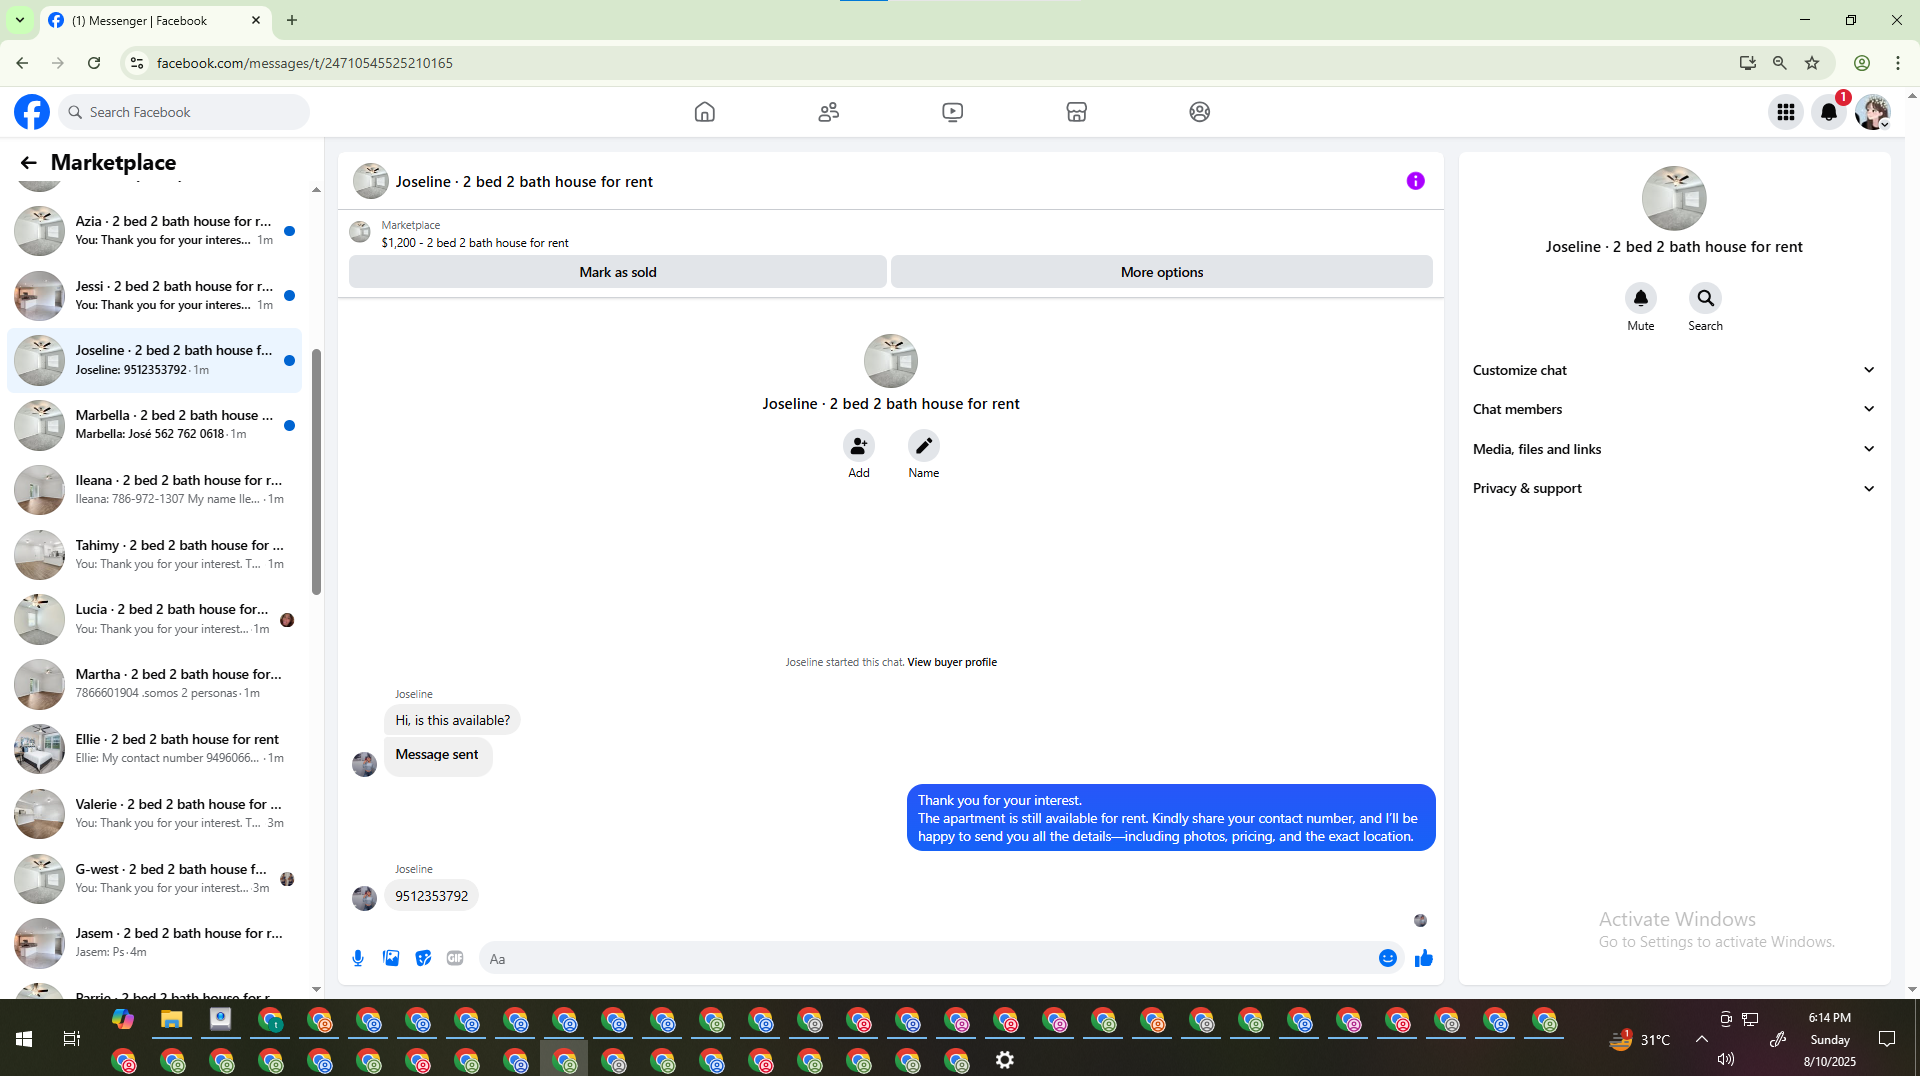
Task: Open Settings gear in taskbar
Action: [x=1005, y=1060]
